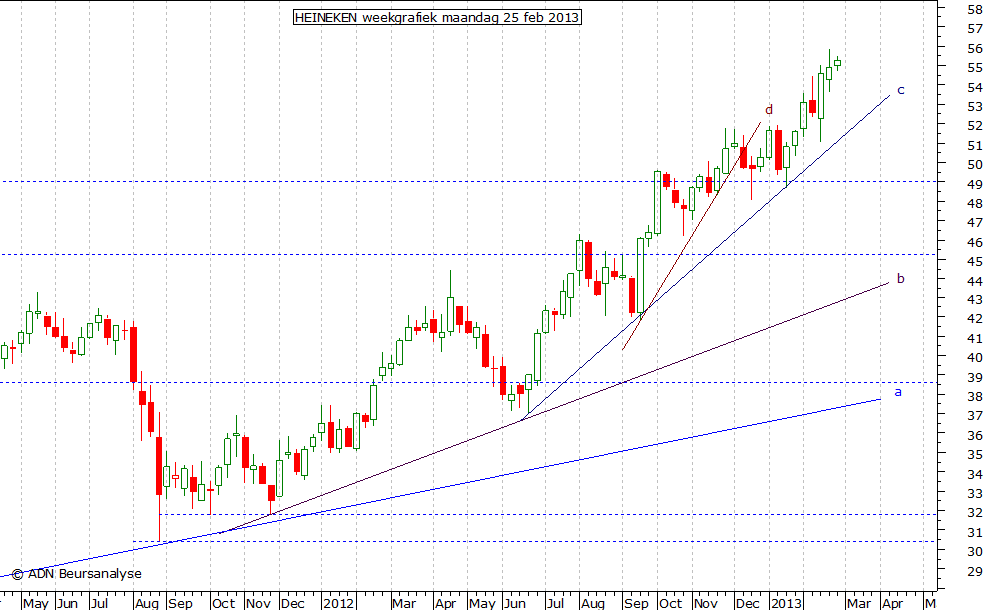Click price axis value 53
This screenshot has width=985, height=610.
tap(975, 106)
